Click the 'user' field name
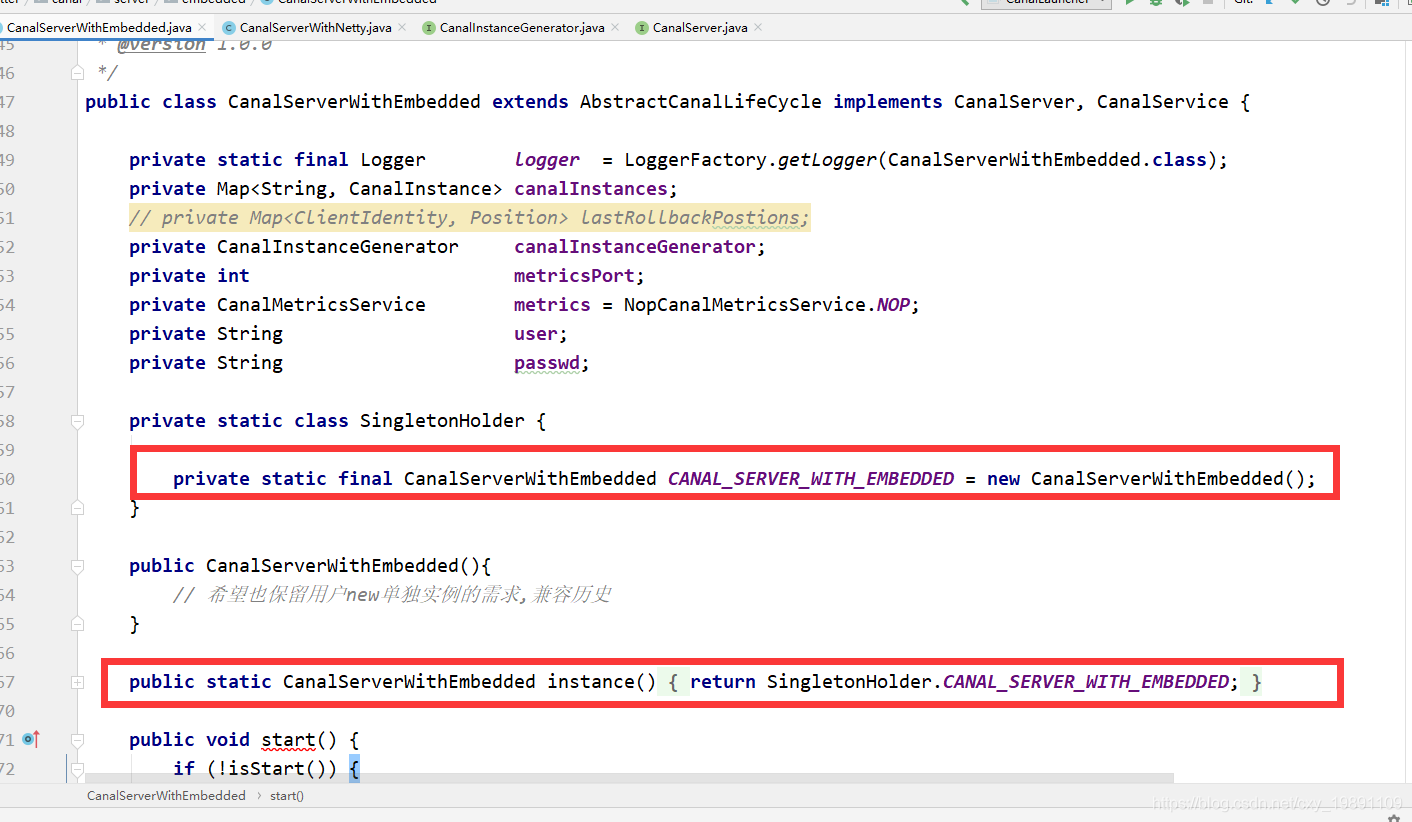This screenshot has width=1412, height=822. (536, 334)
